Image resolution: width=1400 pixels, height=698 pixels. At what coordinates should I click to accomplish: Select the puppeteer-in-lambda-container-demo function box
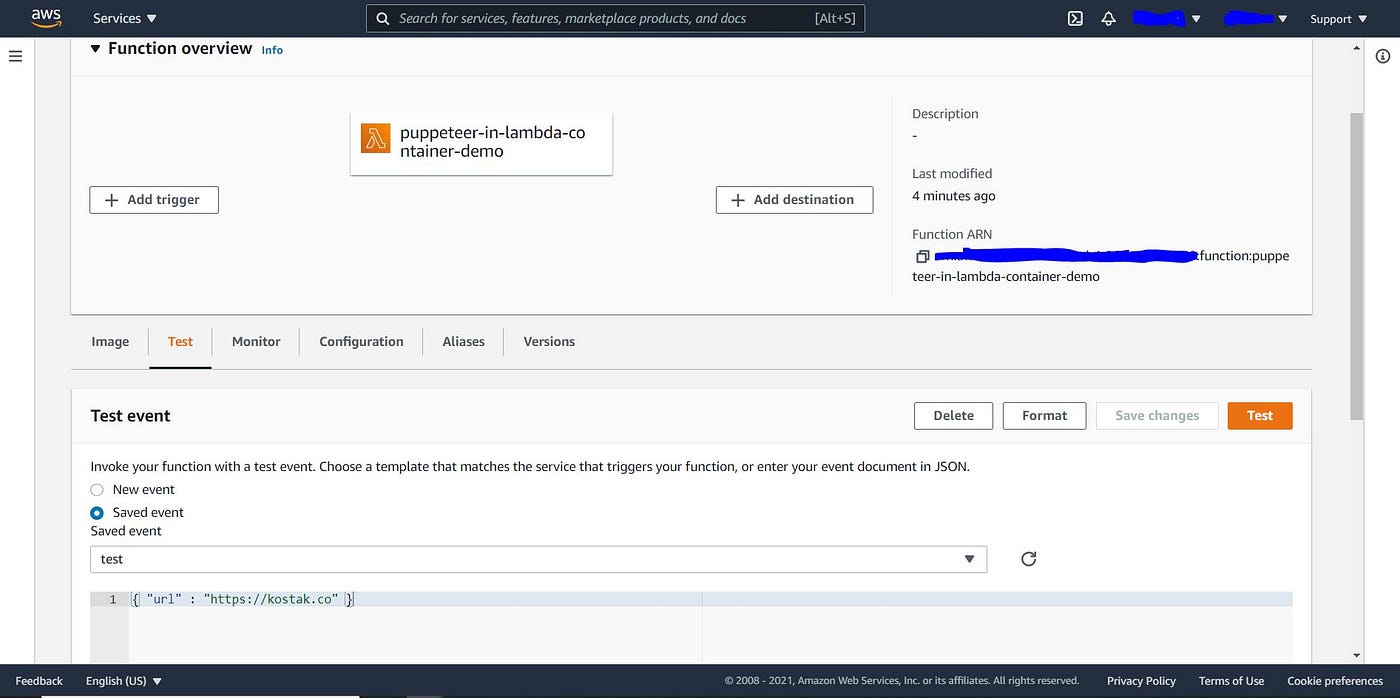(481, 143)
